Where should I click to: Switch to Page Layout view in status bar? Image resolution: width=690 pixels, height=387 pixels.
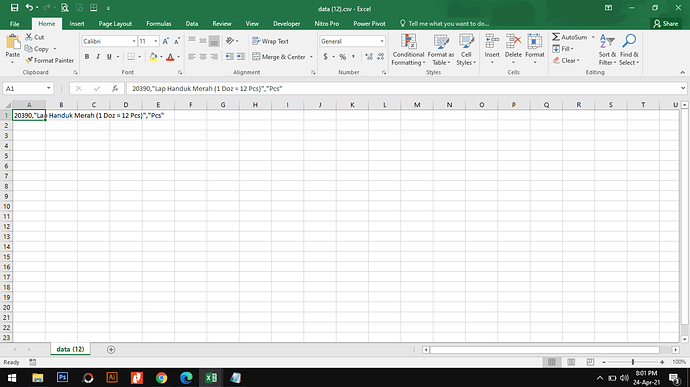click(571, 362)
